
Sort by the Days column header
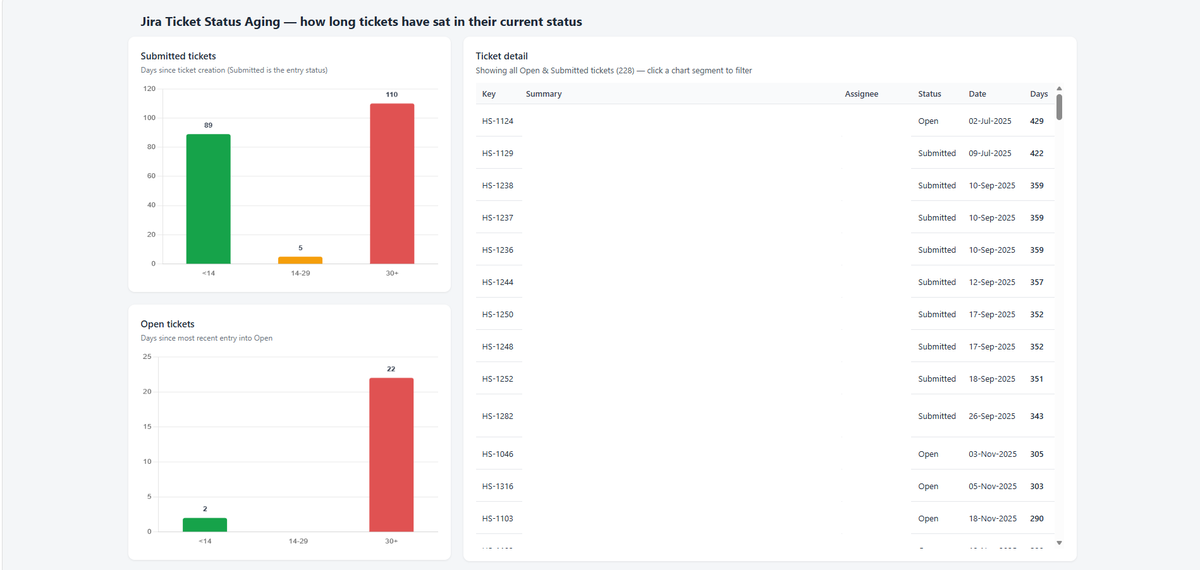click(x=1039, y=94)
